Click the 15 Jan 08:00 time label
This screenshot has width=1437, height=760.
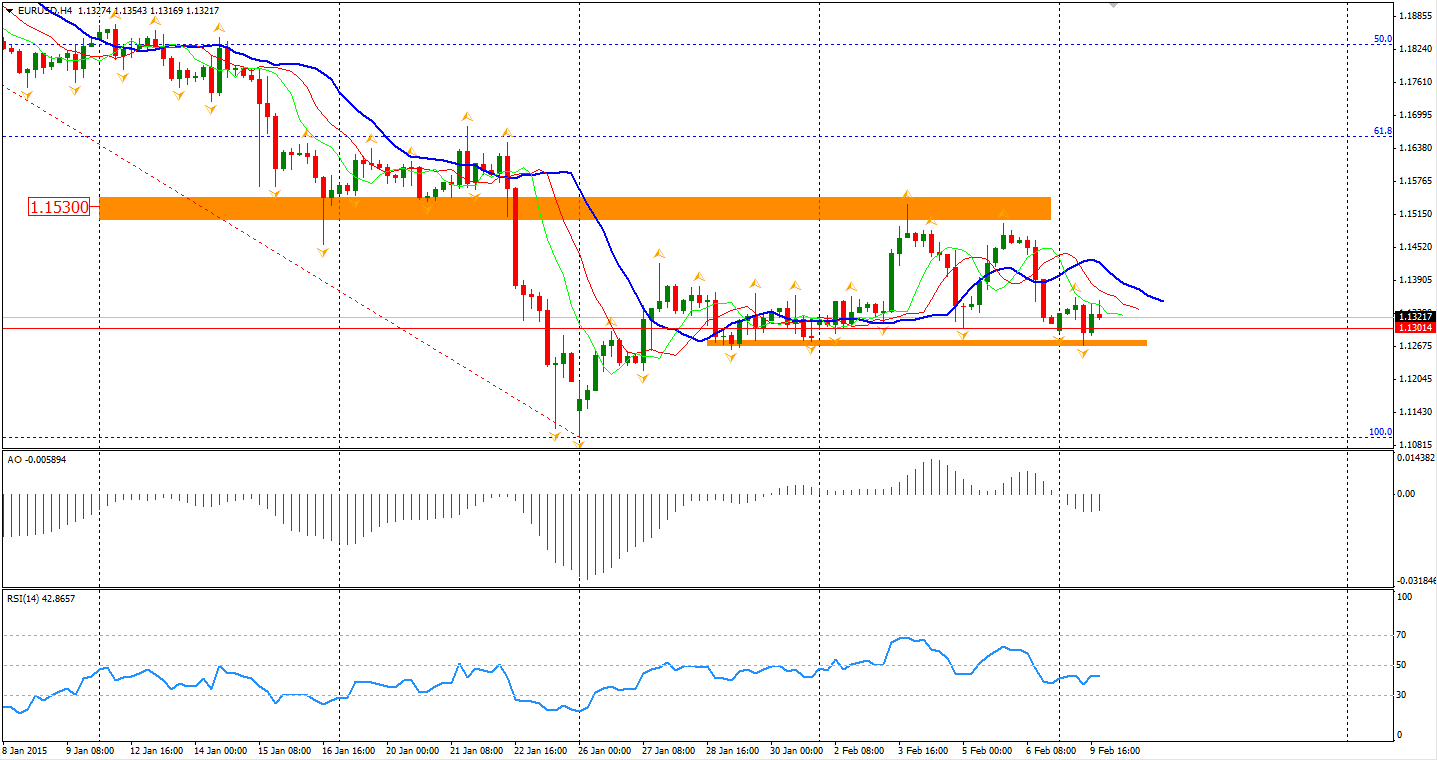285,749
